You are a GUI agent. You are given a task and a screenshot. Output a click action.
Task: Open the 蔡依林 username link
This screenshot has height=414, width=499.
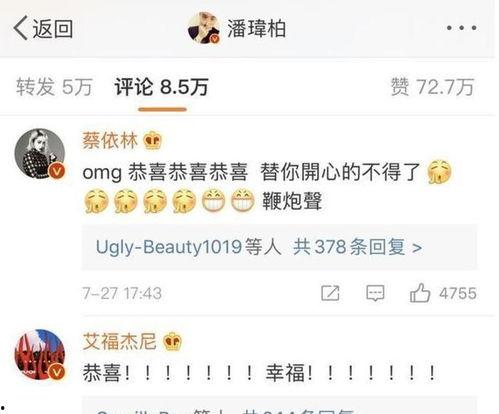(110, 140)
